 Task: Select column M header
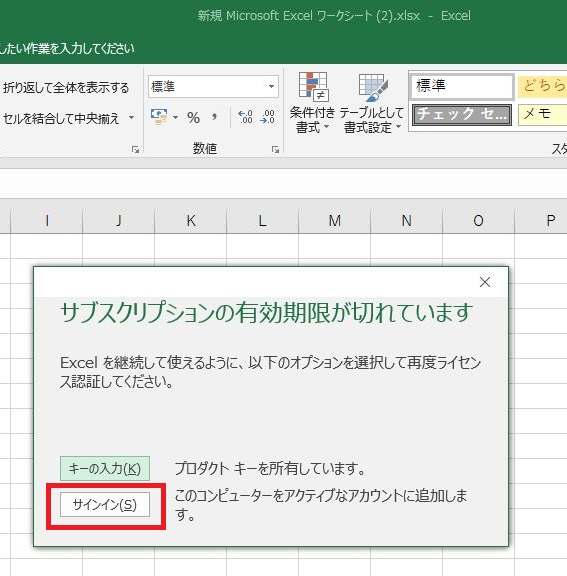tap(335, 220)
